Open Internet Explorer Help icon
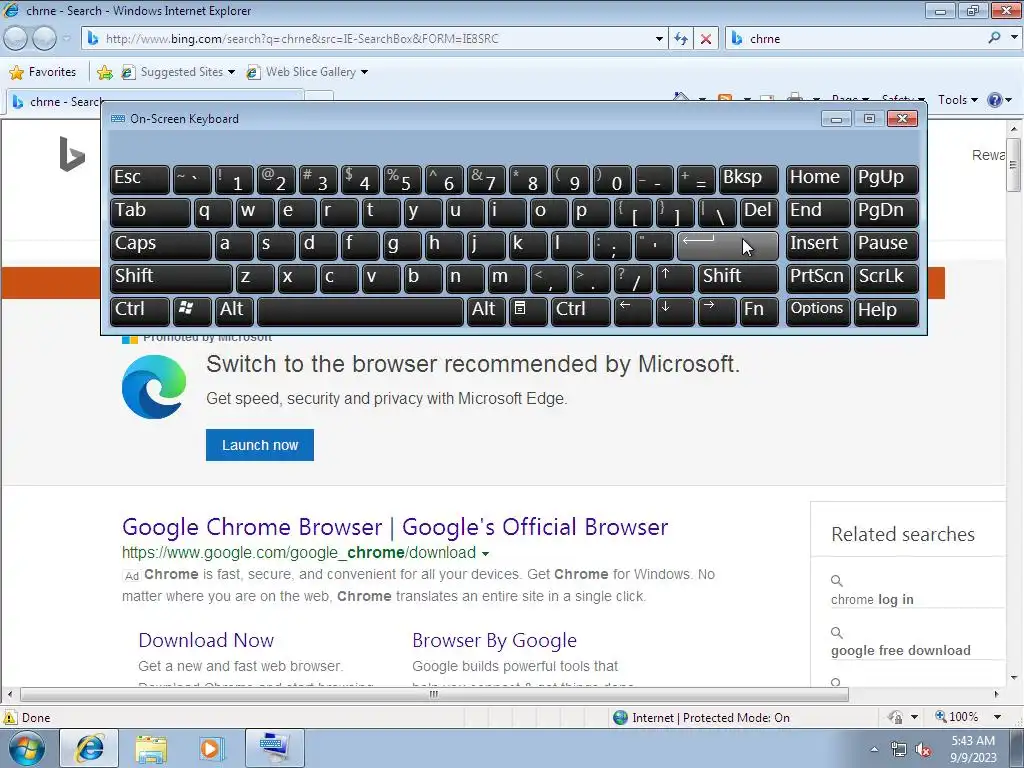Image resolution: width=1024 pixels, height=768 pixels. tap(995, 100)
